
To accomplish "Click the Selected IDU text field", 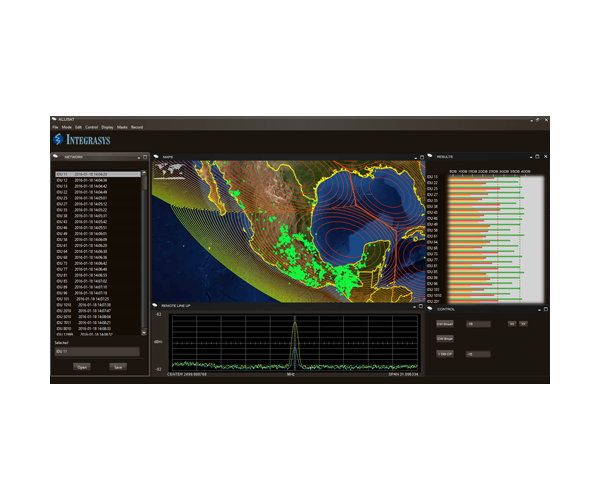I will point(97,351).
